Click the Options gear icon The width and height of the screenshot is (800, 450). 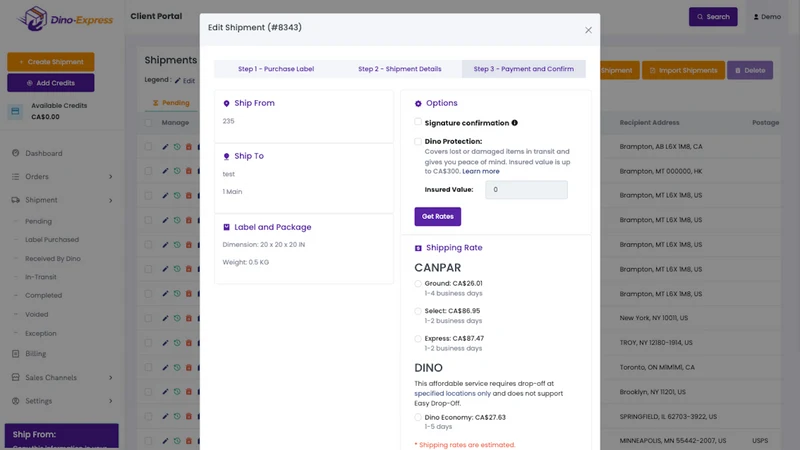click(418, 103)
